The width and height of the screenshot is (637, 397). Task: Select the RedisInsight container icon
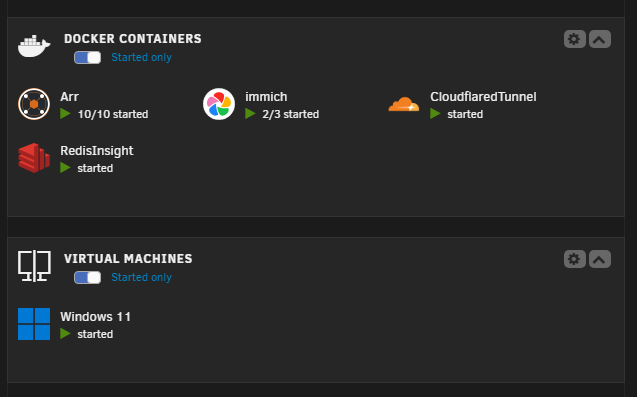(x=34, y=158)
